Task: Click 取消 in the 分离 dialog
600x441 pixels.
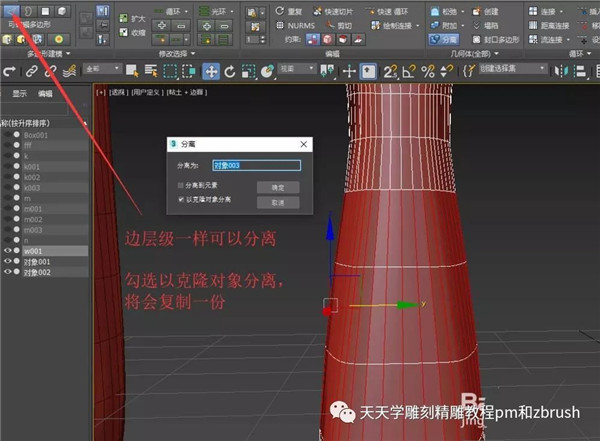Action: pos(278,203)
